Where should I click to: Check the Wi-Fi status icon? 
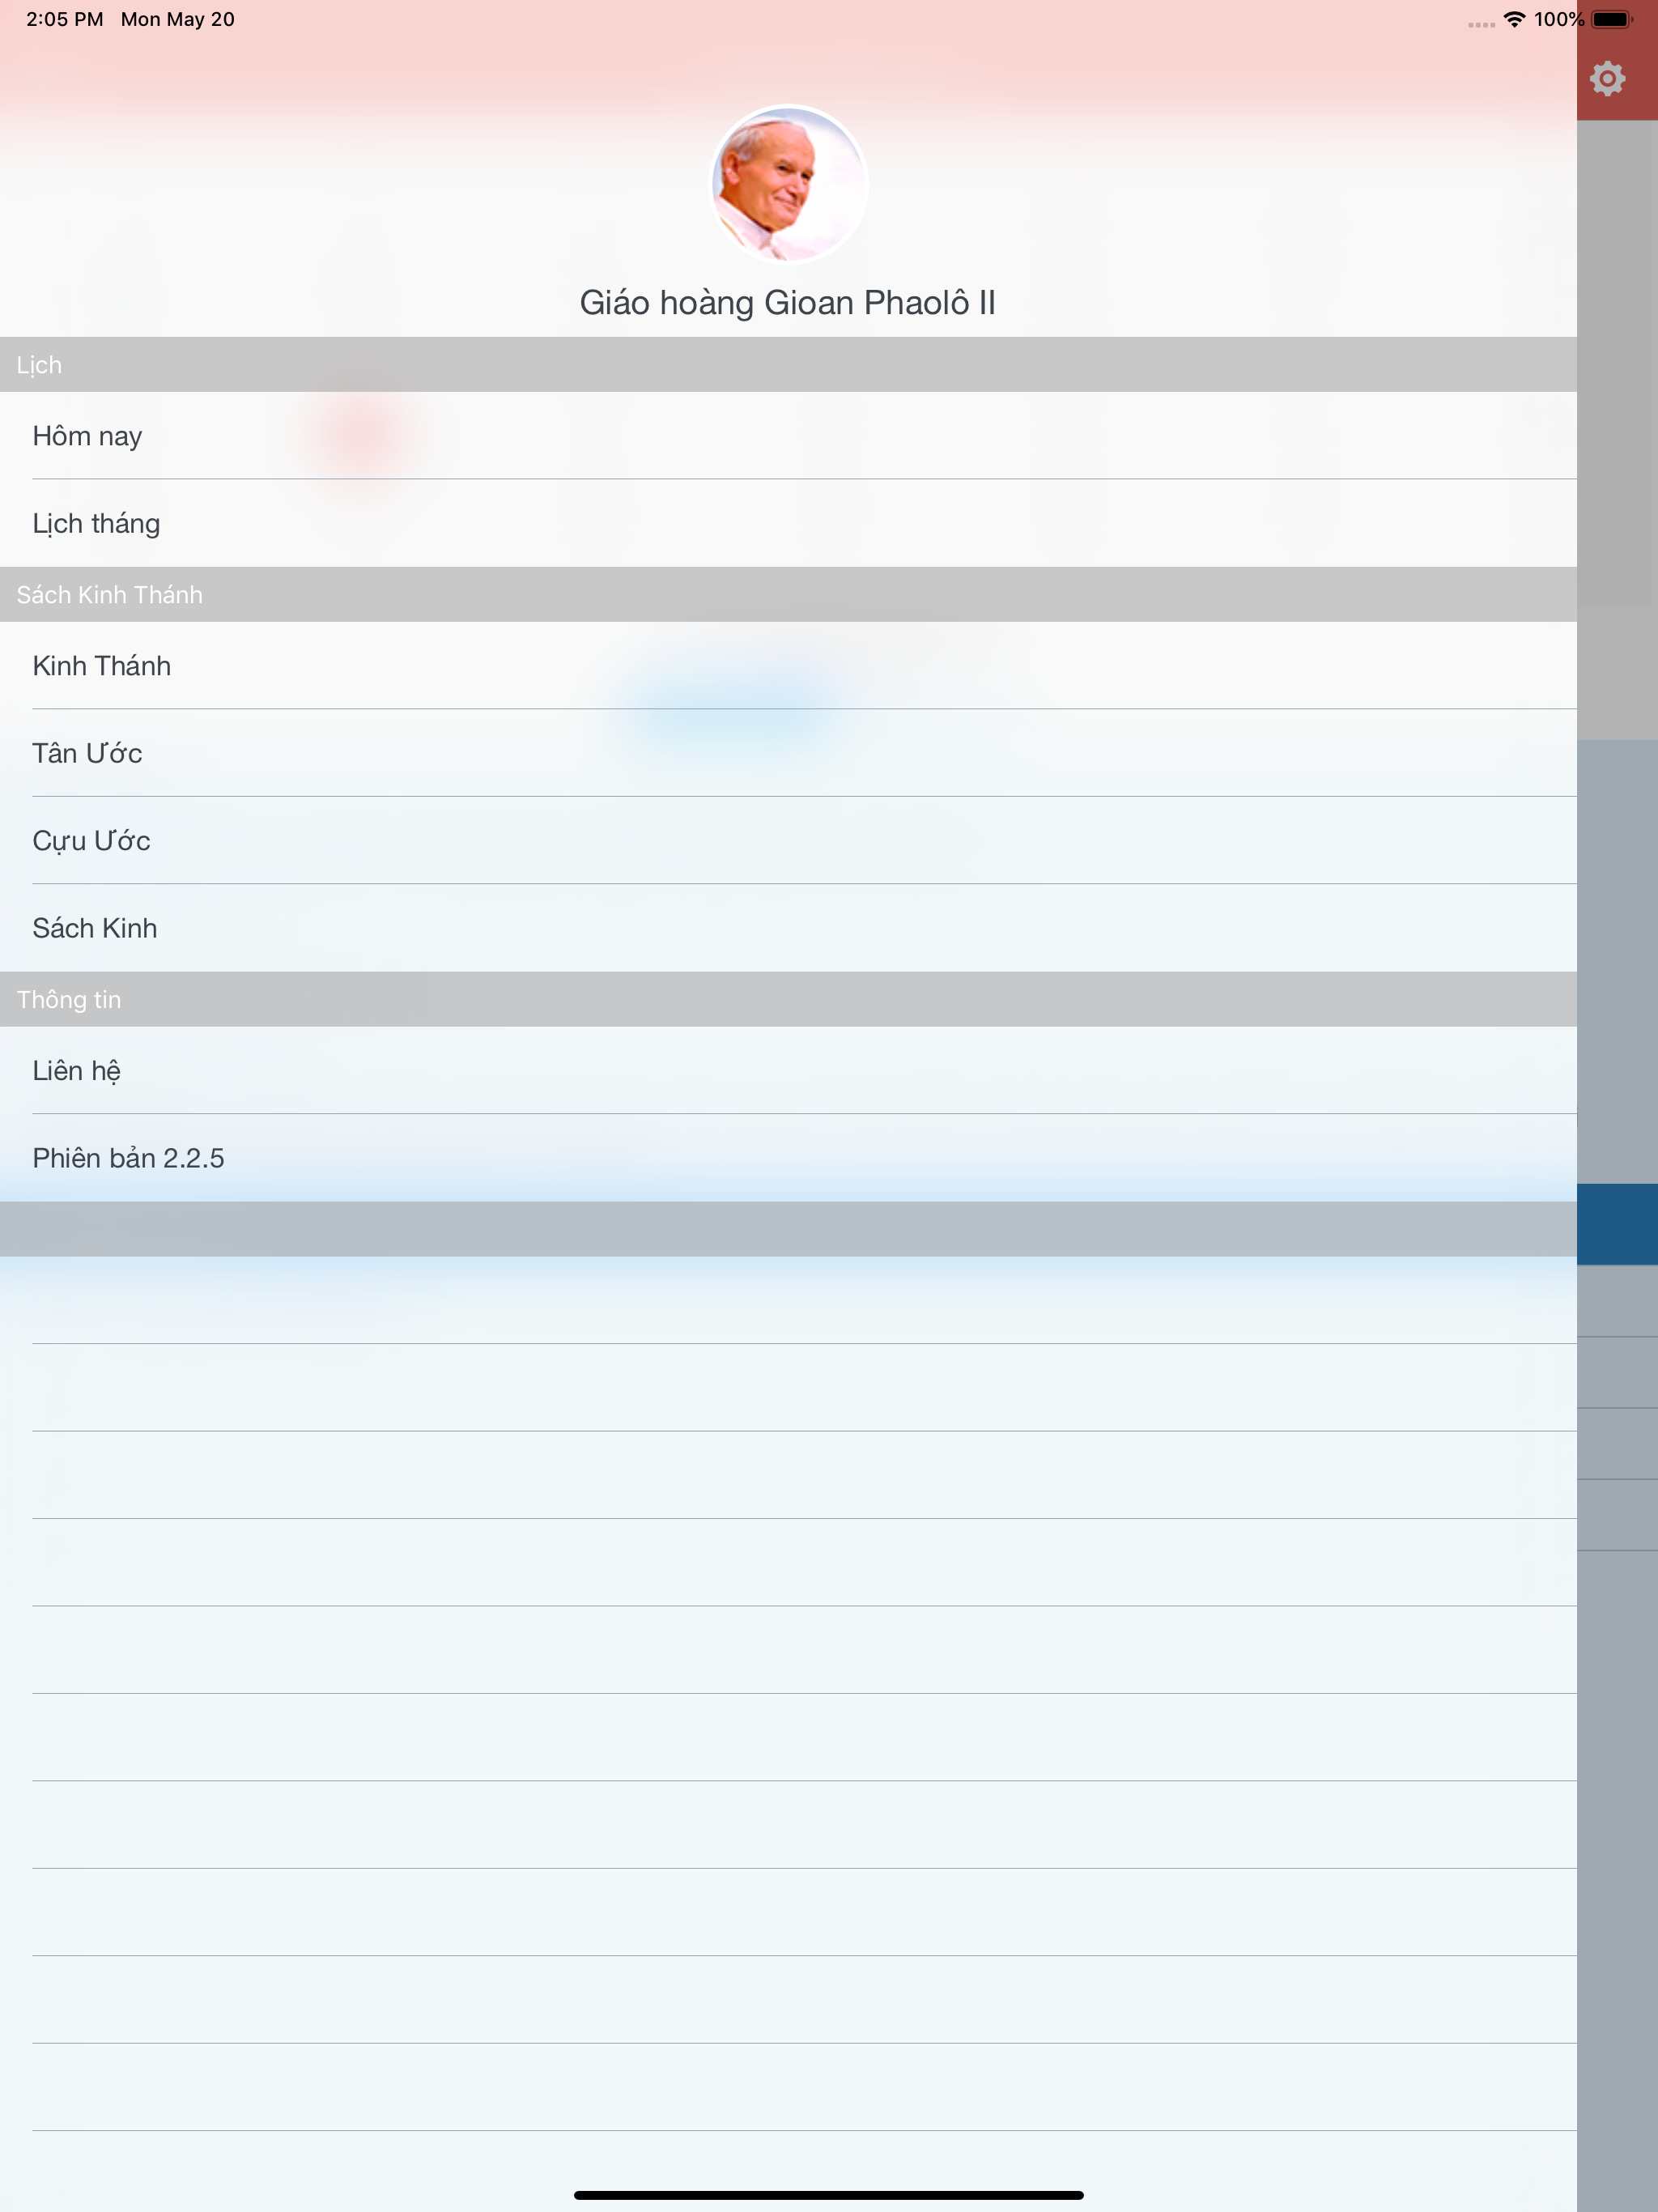1514,19
